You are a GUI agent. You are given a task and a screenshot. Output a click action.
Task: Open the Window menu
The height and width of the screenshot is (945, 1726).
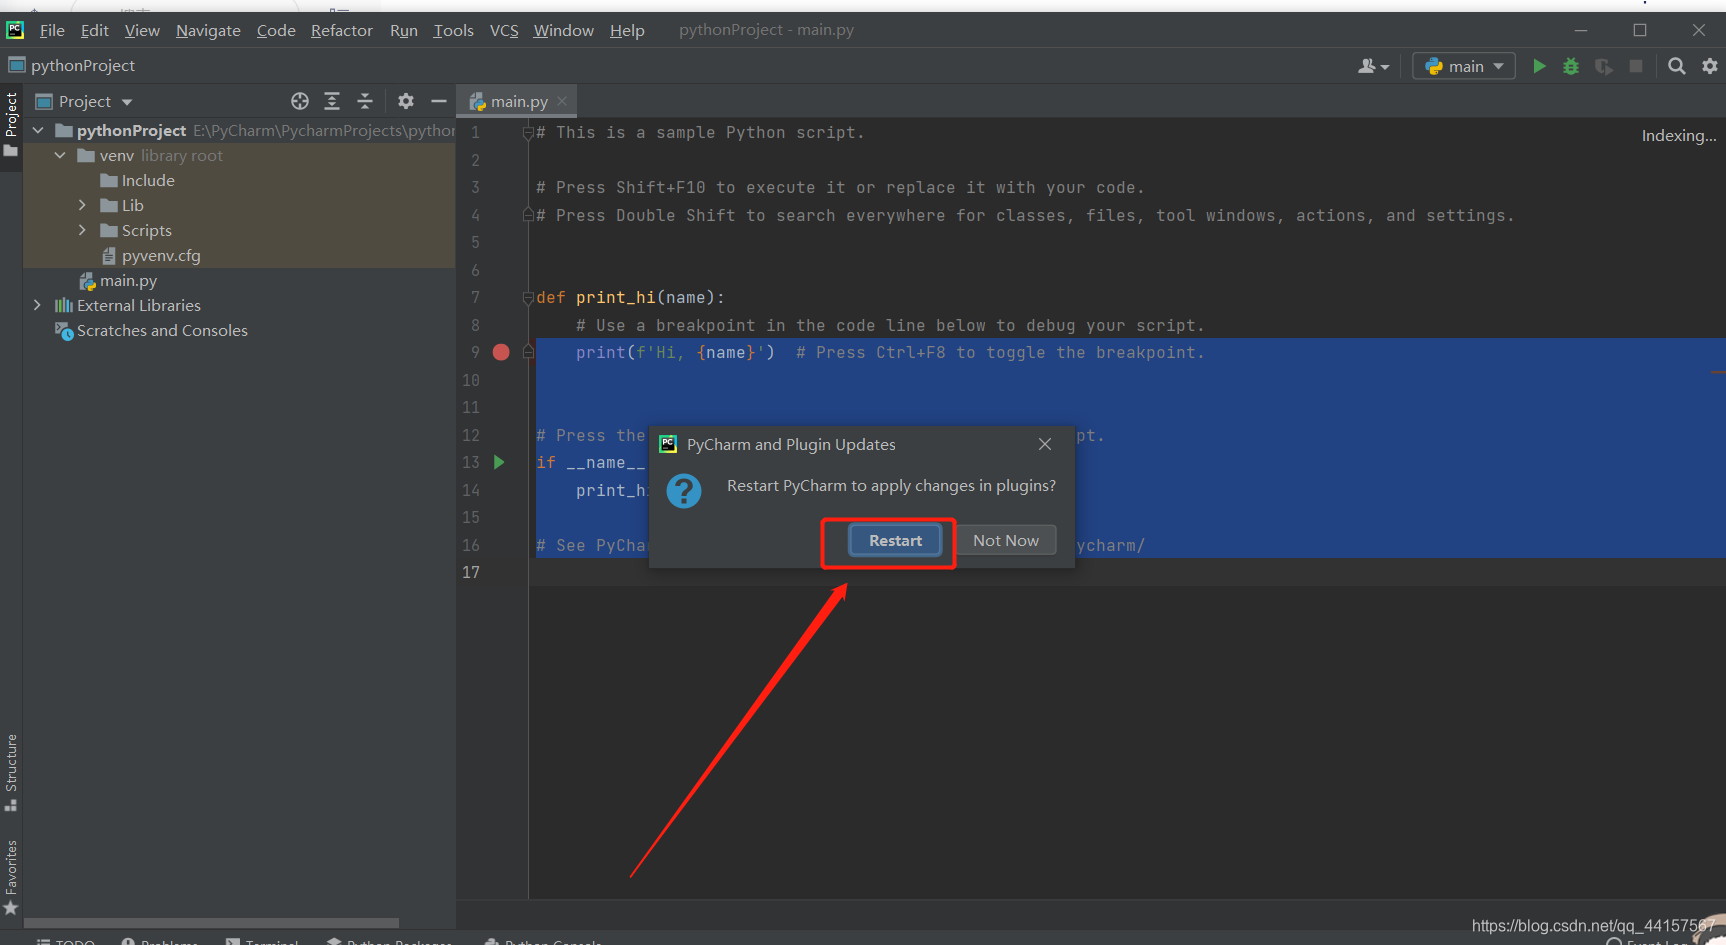click(x=564, y=30)
